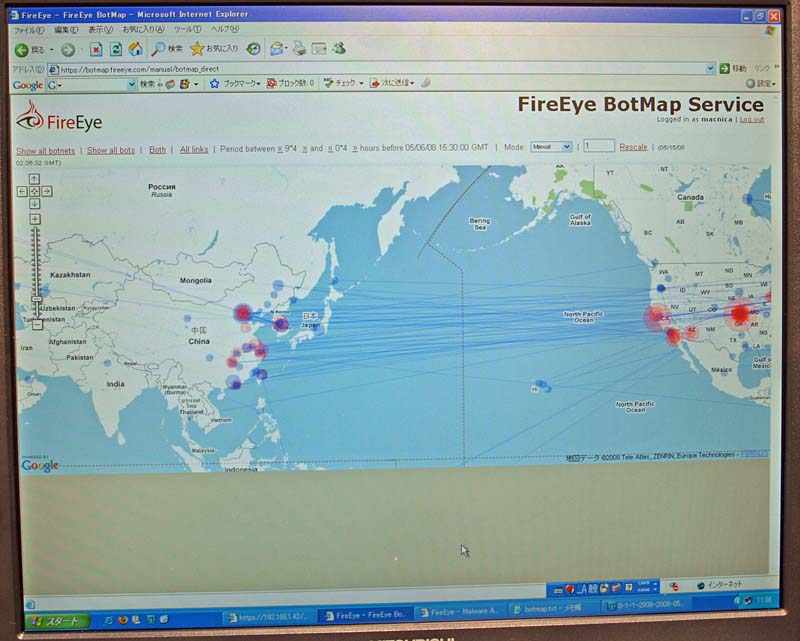Click the Print toolbar icon
The height and width of the screenshot is (641, 800).
tap(299, 48)
